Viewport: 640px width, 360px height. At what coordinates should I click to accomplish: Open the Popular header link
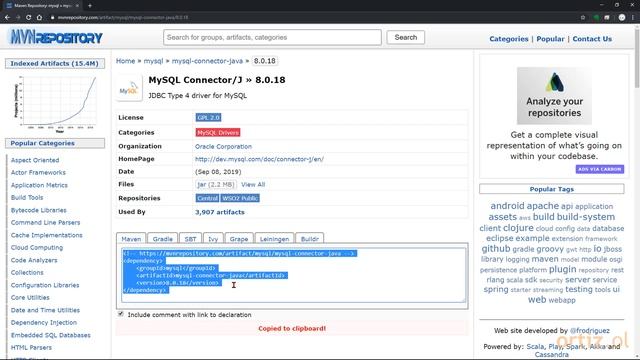pos(550,39)
